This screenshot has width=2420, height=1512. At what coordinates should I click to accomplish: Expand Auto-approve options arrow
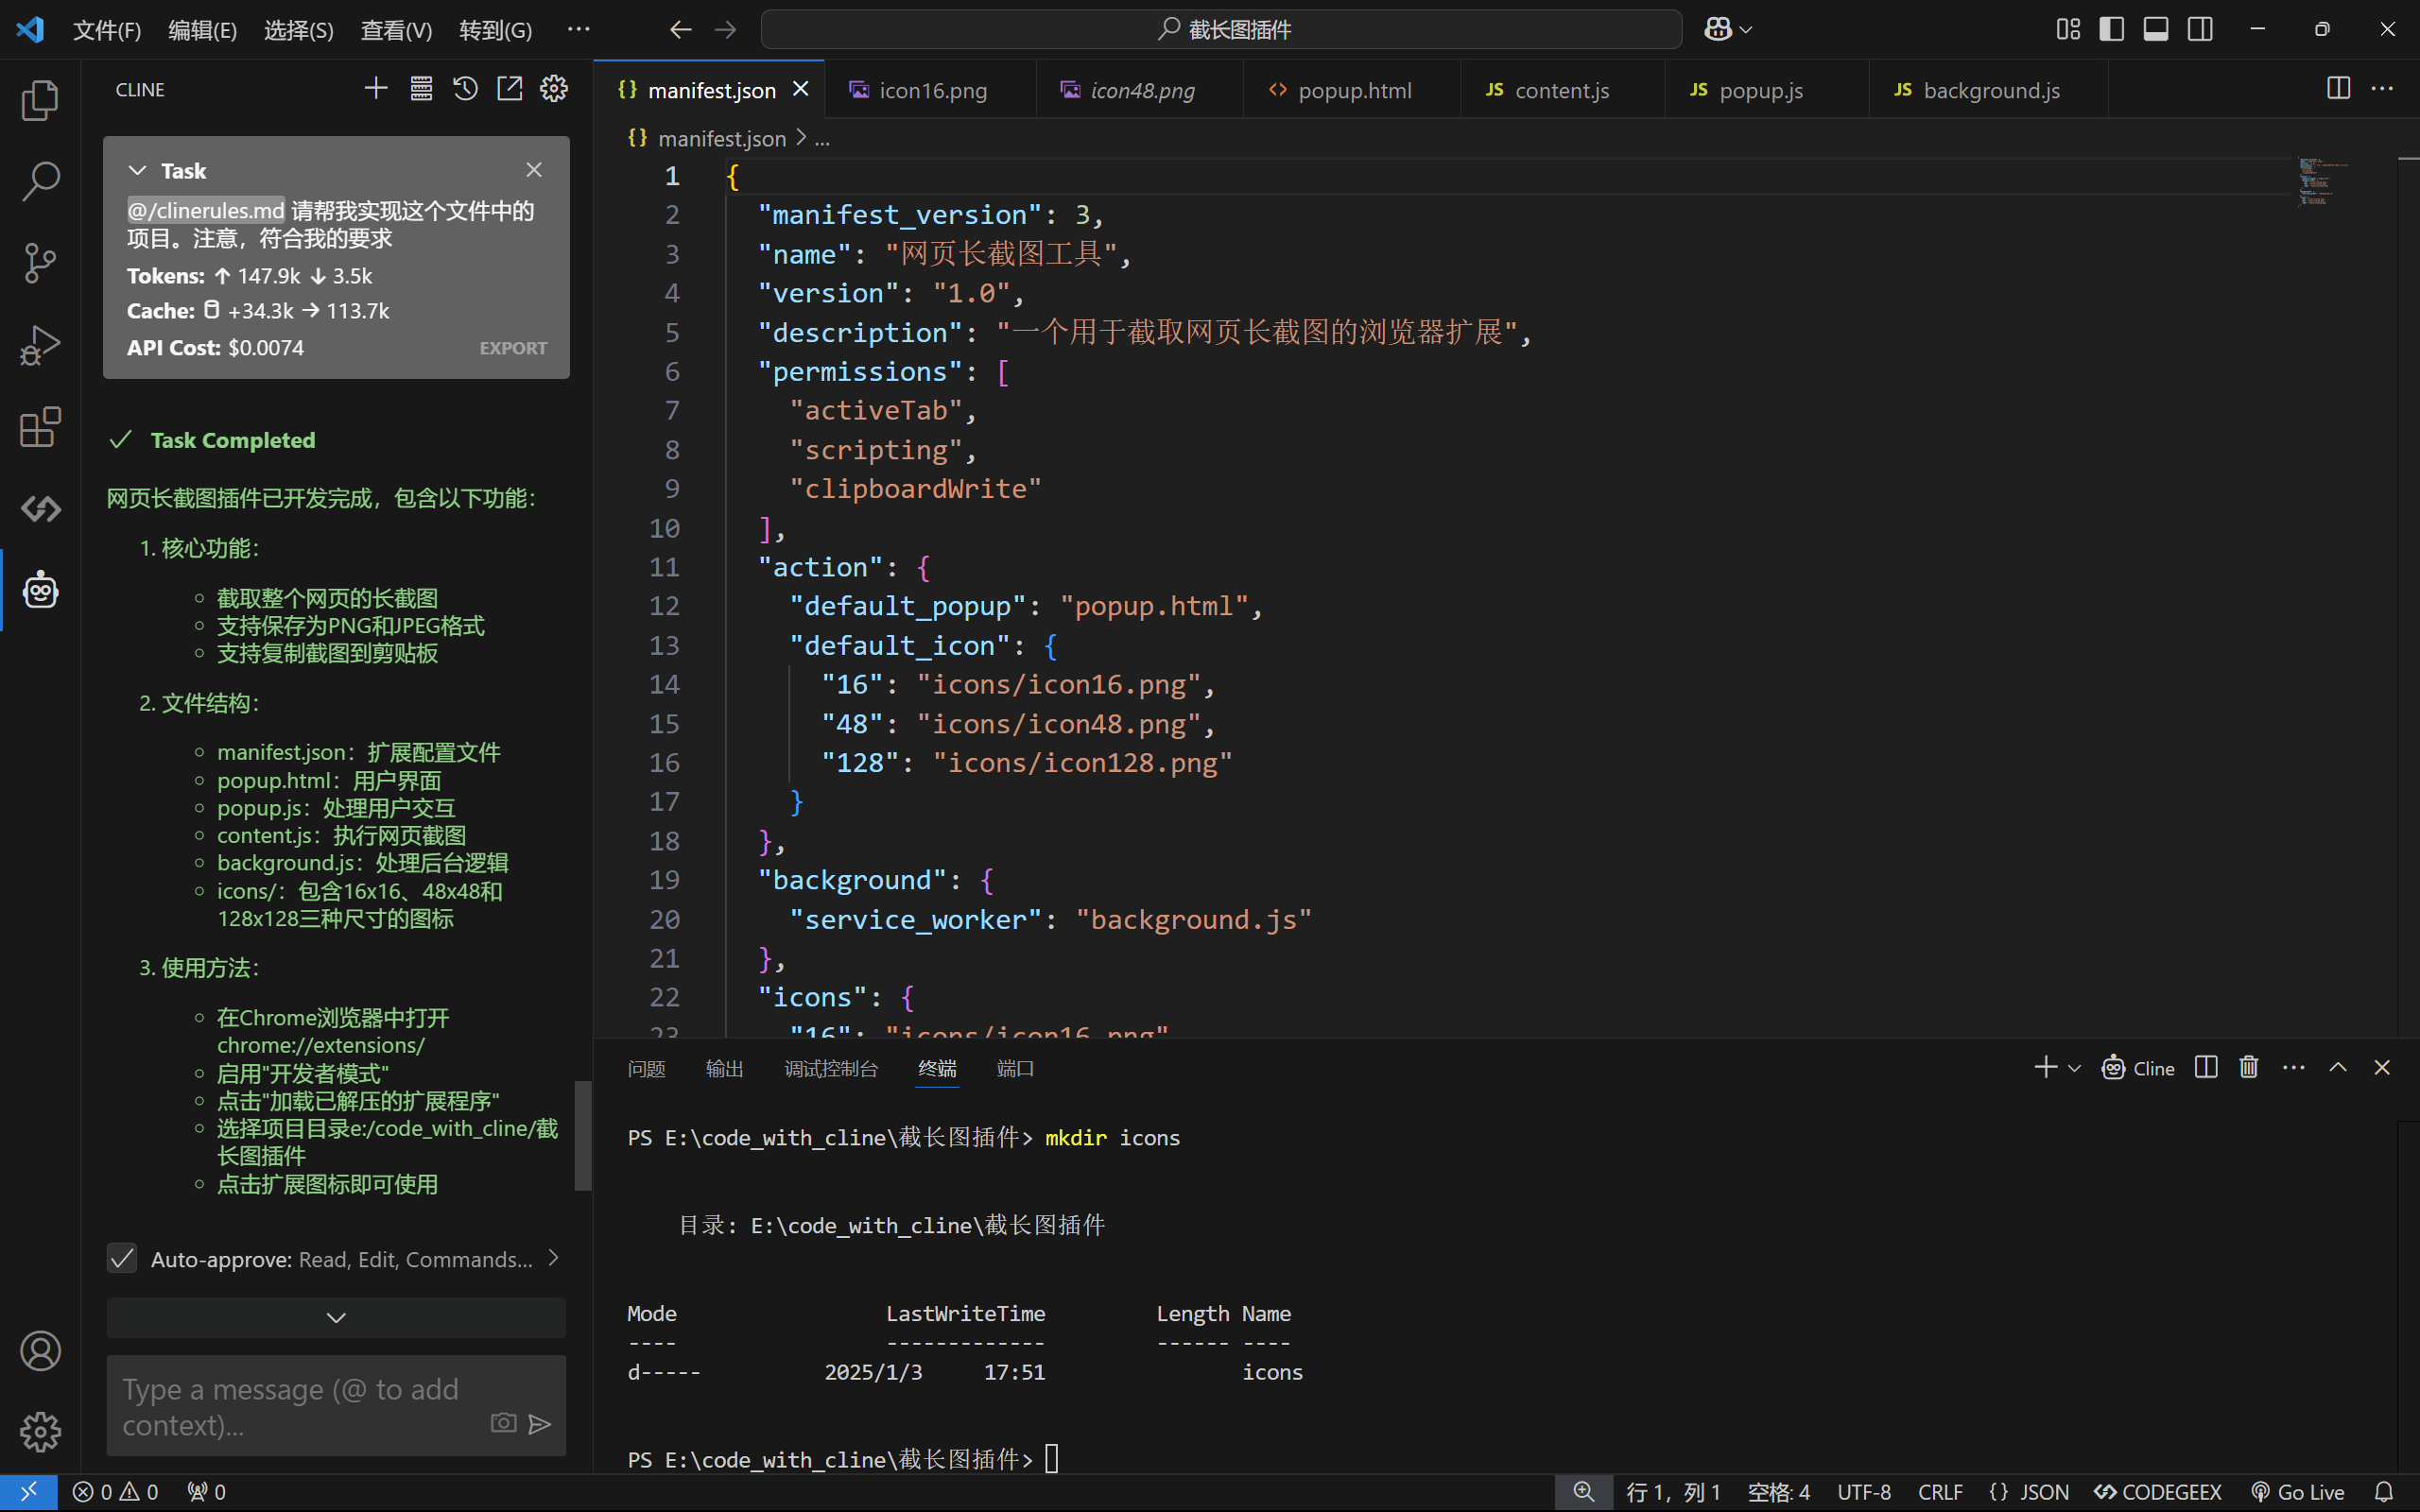(553, 1258)
